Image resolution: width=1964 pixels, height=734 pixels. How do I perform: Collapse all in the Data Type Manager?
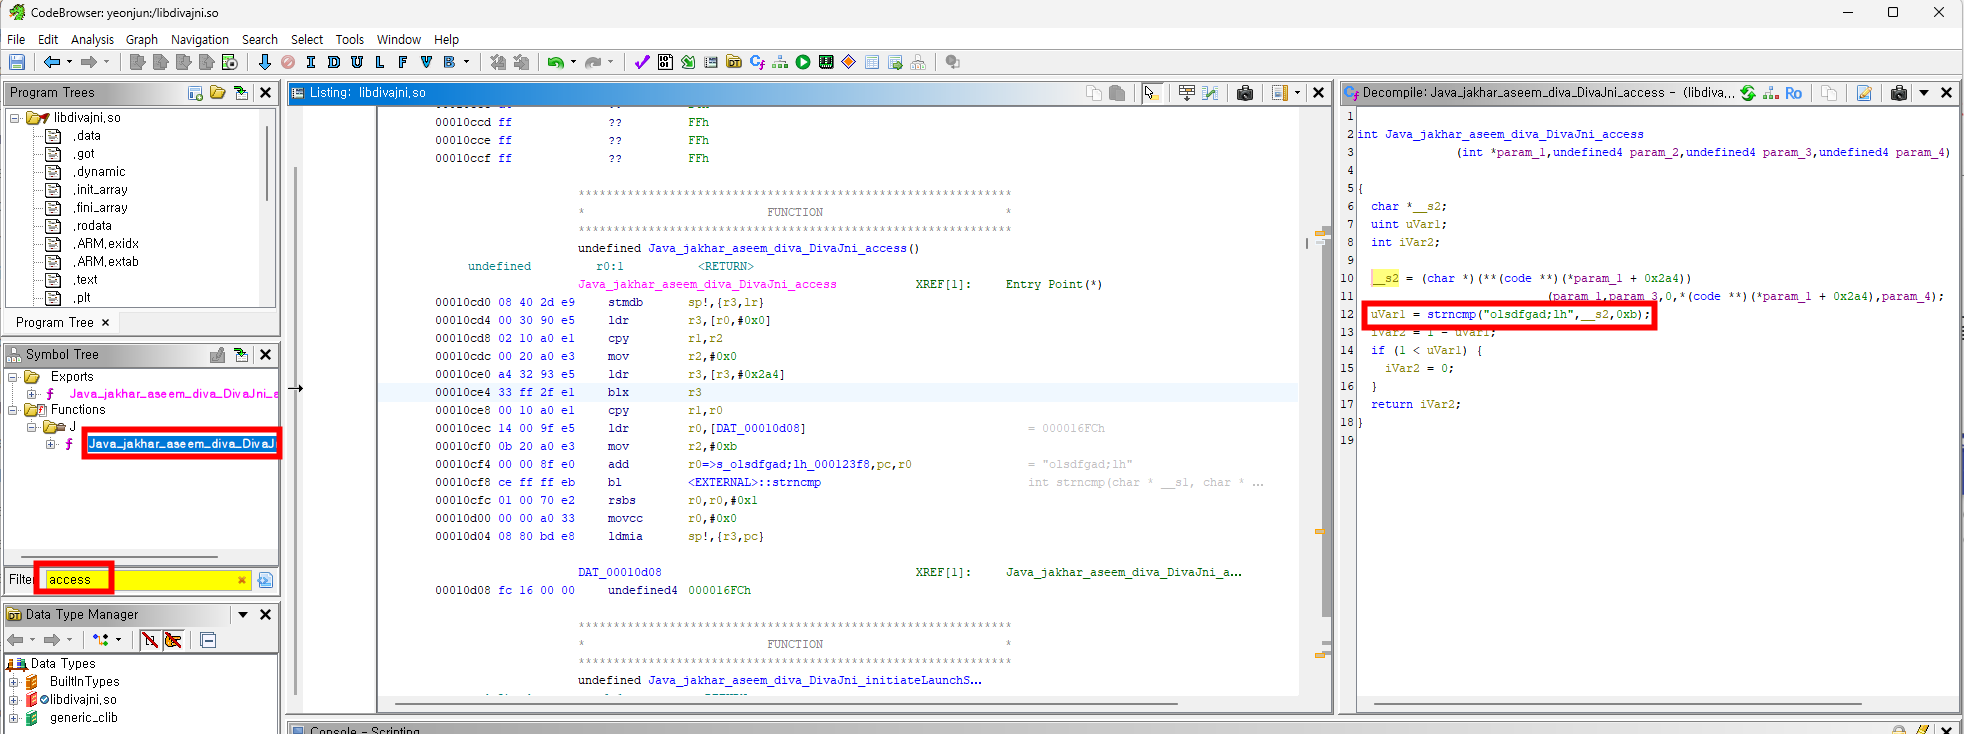208,640
